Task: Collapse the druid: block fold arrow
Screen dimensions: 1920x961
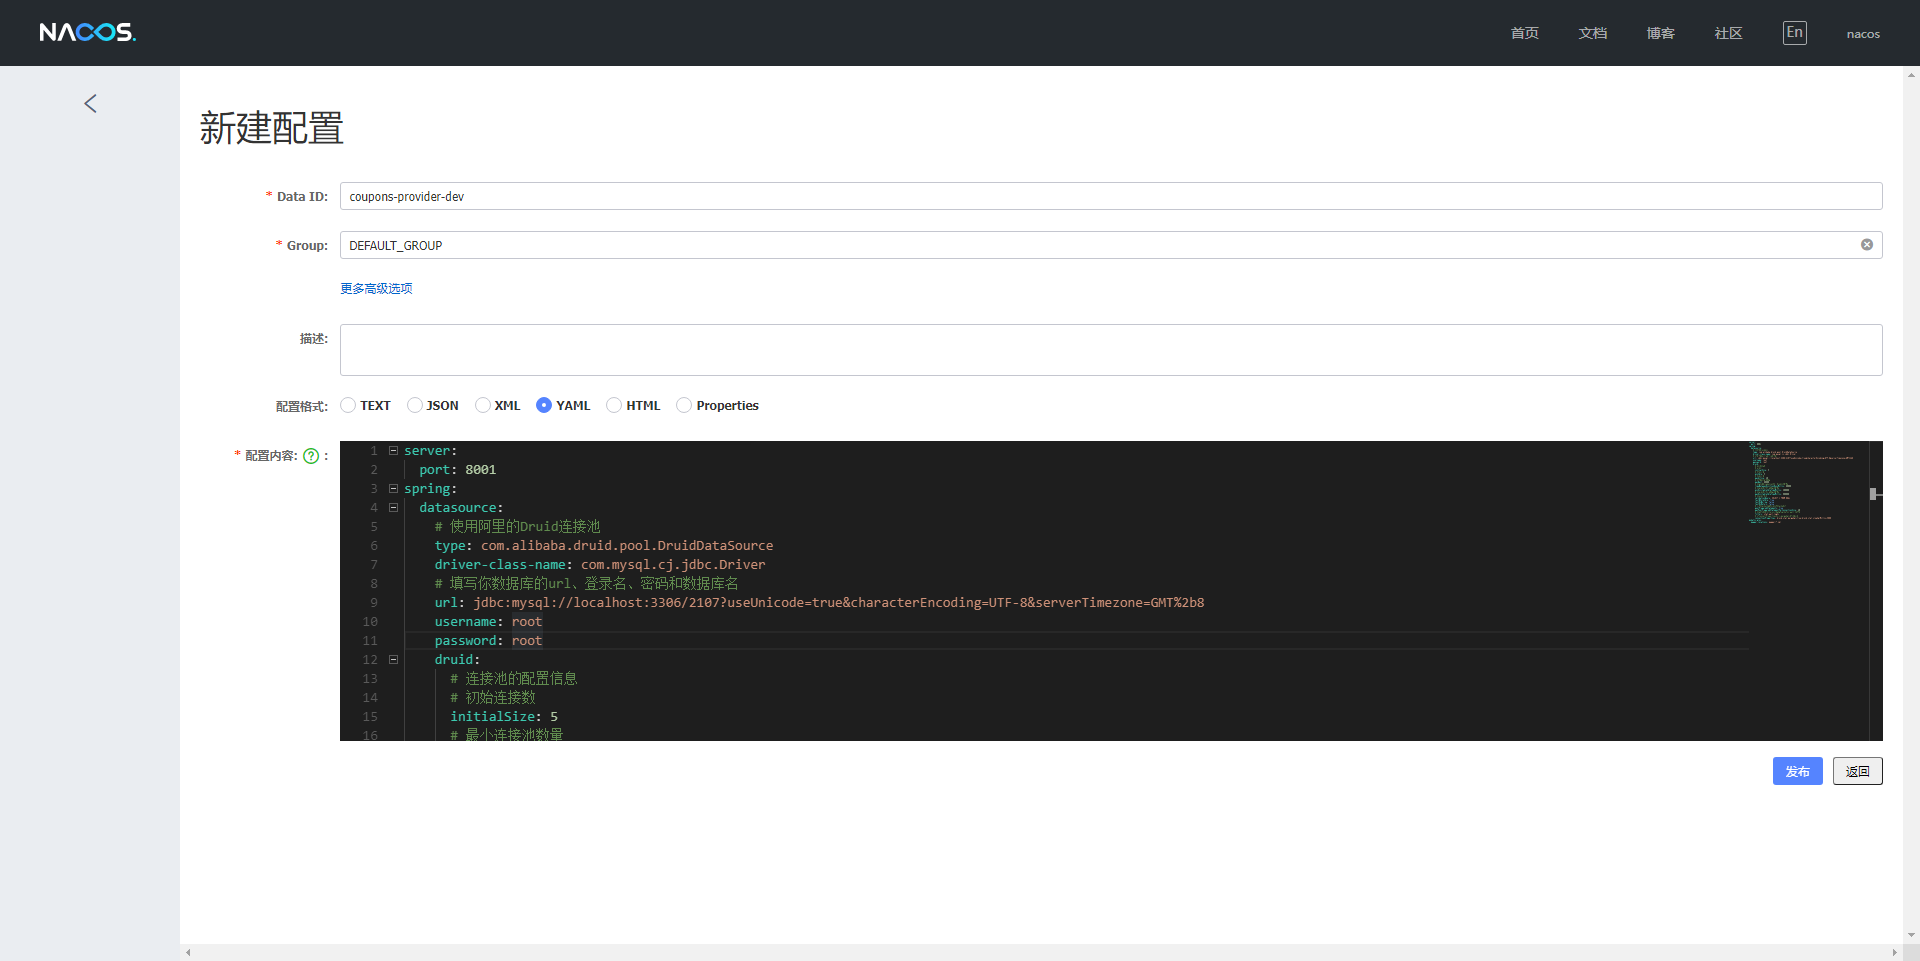Action: 393,660
